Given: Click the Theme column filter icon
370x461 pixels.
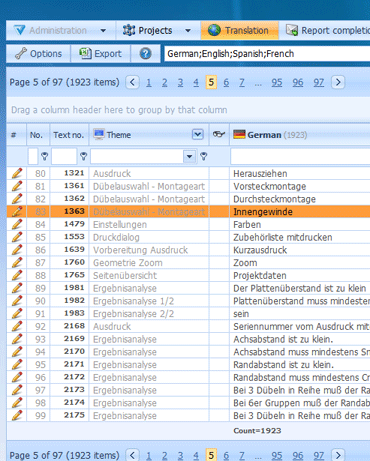Looking at the screenshot, I should (x=204, y=156).
